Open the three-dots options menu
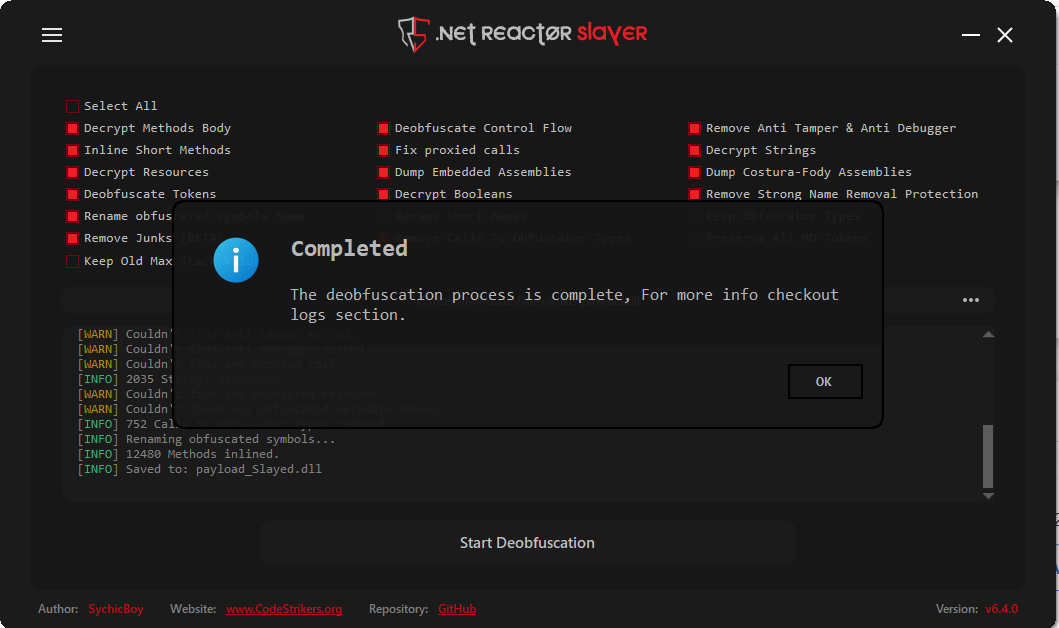The width and height of the screenshot is (1059, 628). tap(970, 300)
